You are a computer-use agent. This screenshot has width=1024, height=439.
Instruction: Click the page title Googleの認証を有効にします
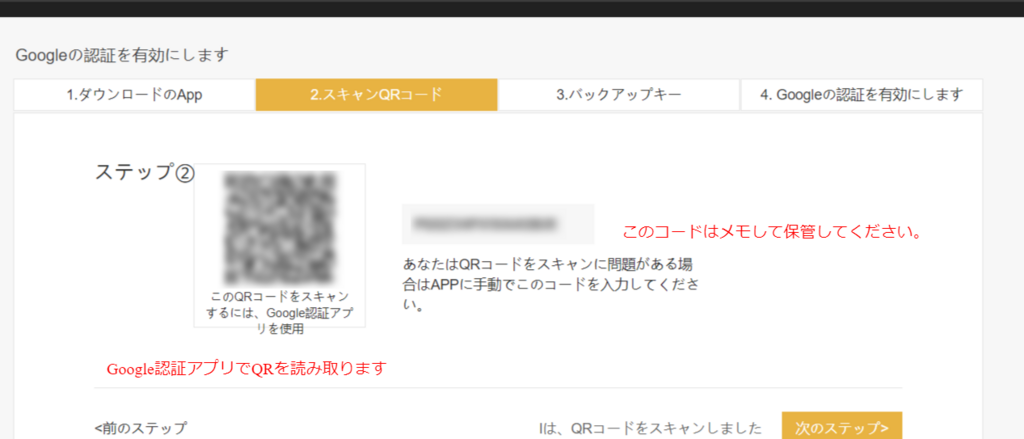coord(122,54)
